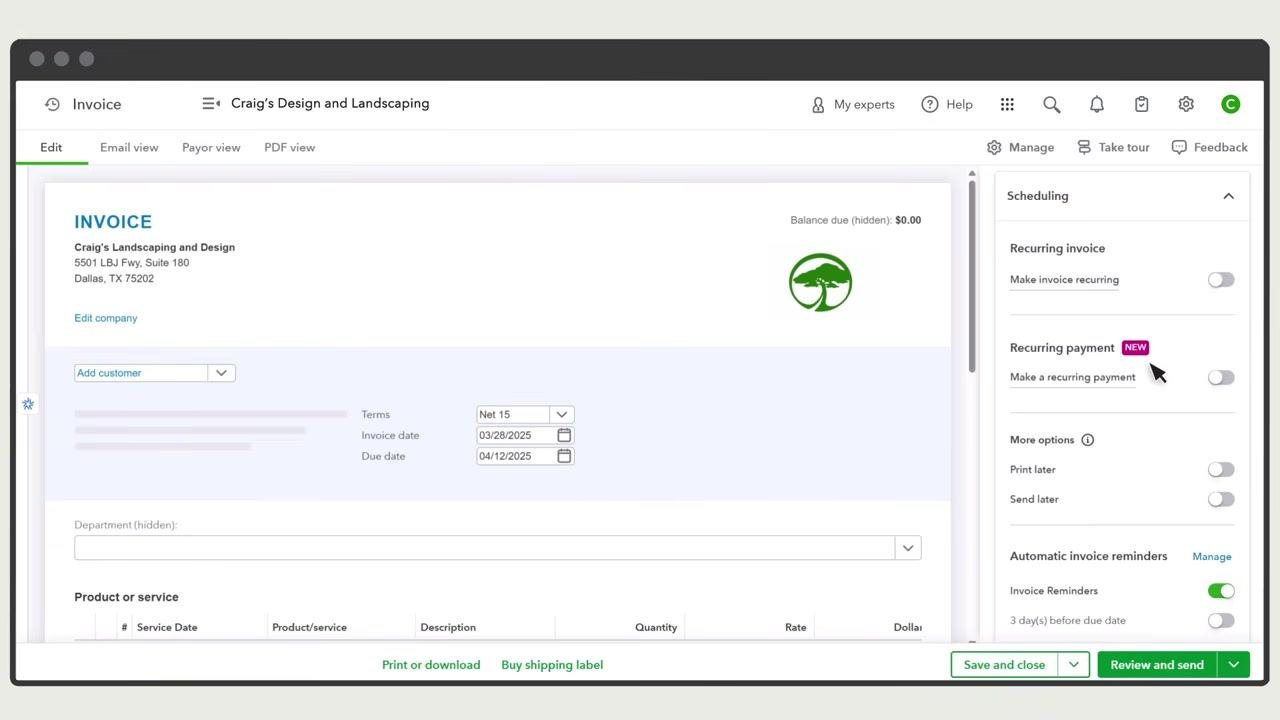Click the Take tour signpost icon
This screenshot has height=720, width=1280.
(x=1084, y=147)
